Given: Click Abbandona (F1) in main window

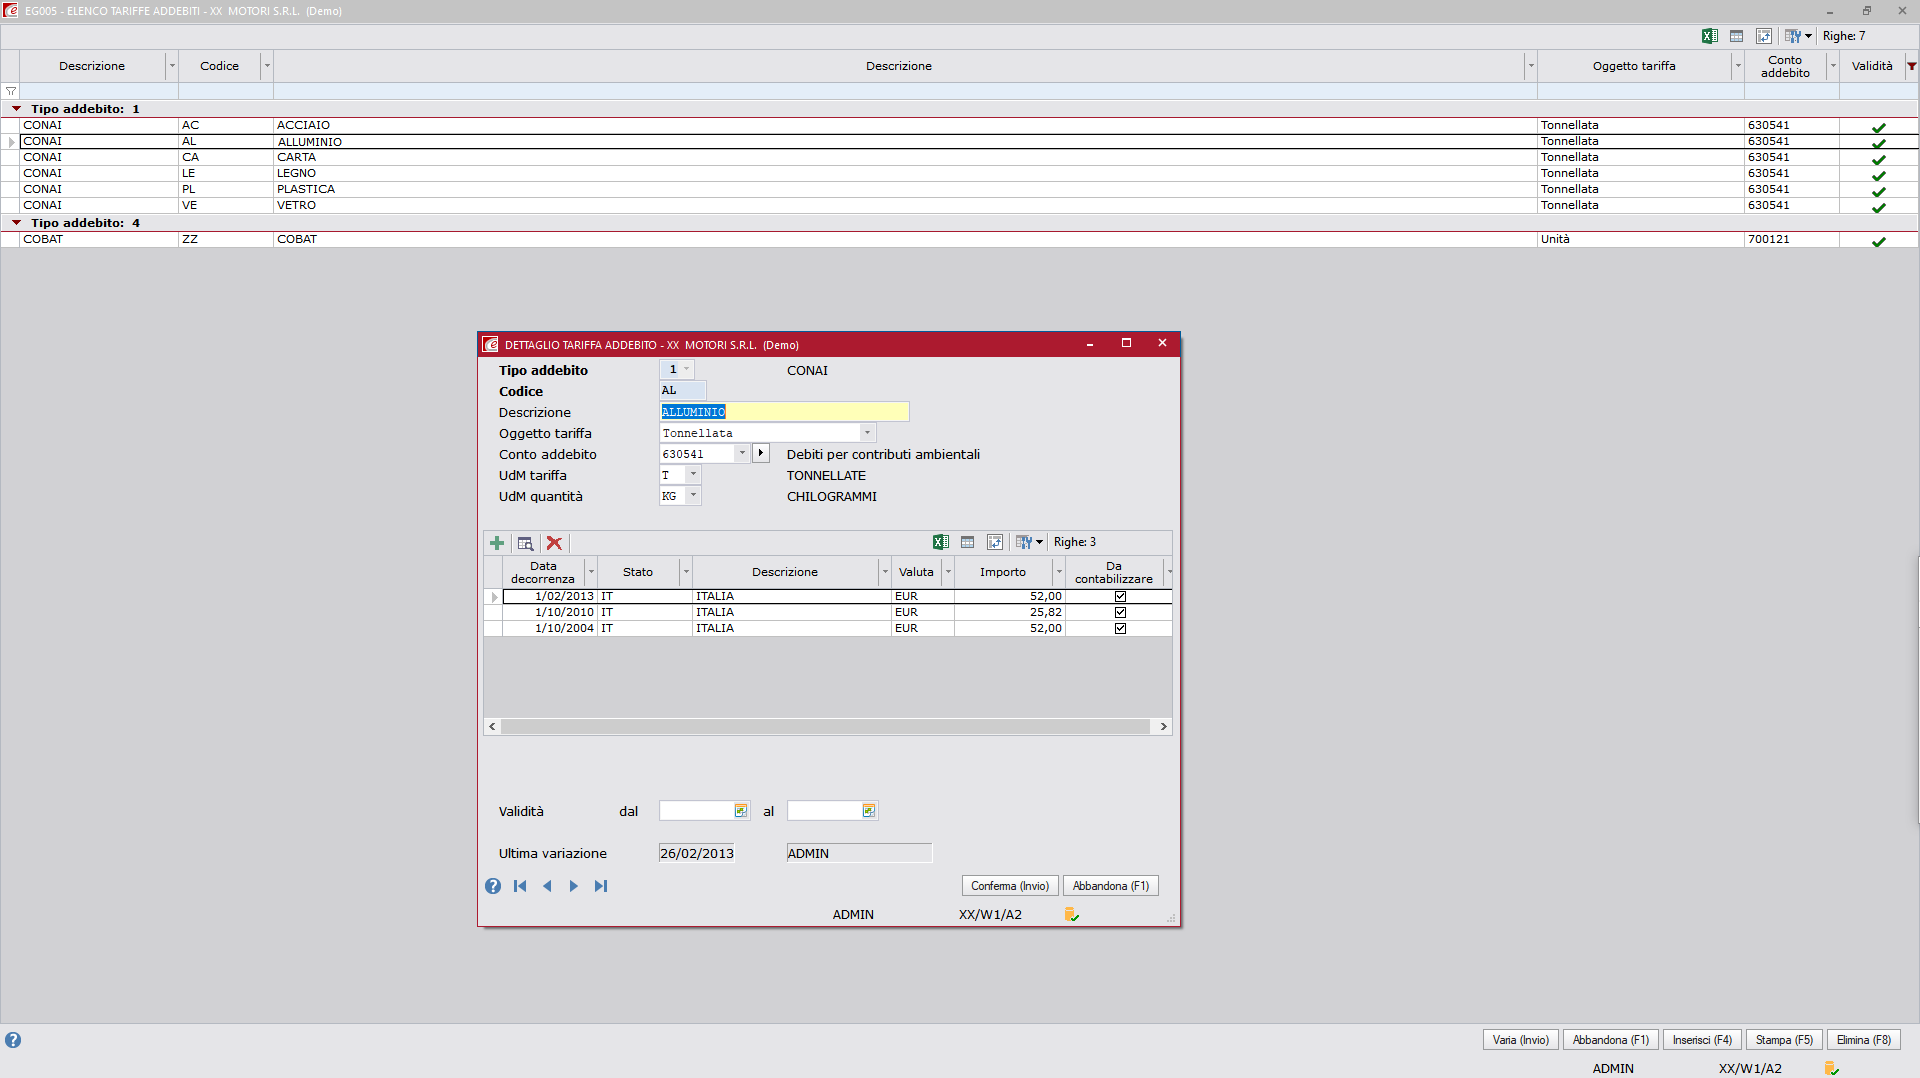Looking at the screenshot, I should (x=1610, y=1040).
